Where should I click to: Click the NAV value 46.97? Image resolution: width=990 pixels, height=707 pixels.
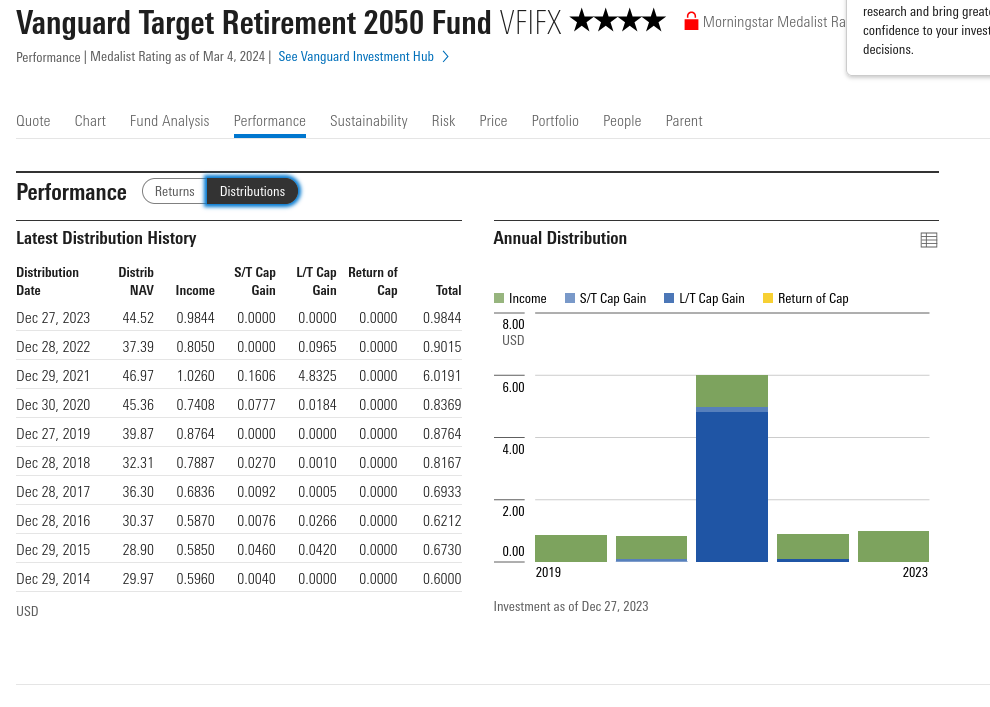tap(138, 376)
